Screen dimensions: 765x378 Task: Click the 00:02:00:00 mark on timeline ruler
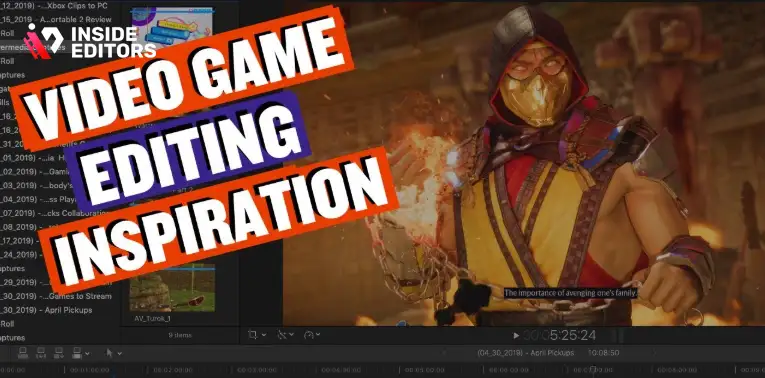pos(174,370)
